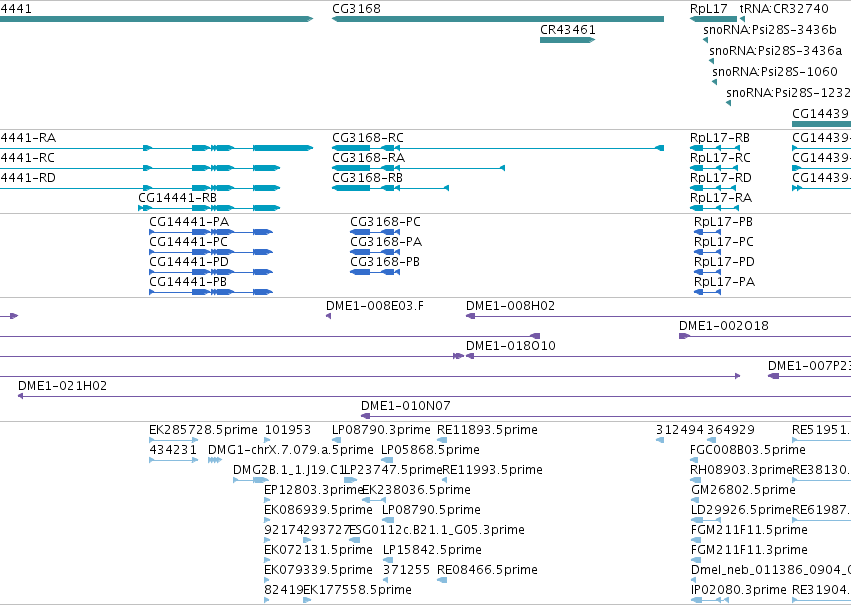This screenshot has width=851, height=605.
Task: Click the EK086939.5prime label
Action: click(319, 511)
